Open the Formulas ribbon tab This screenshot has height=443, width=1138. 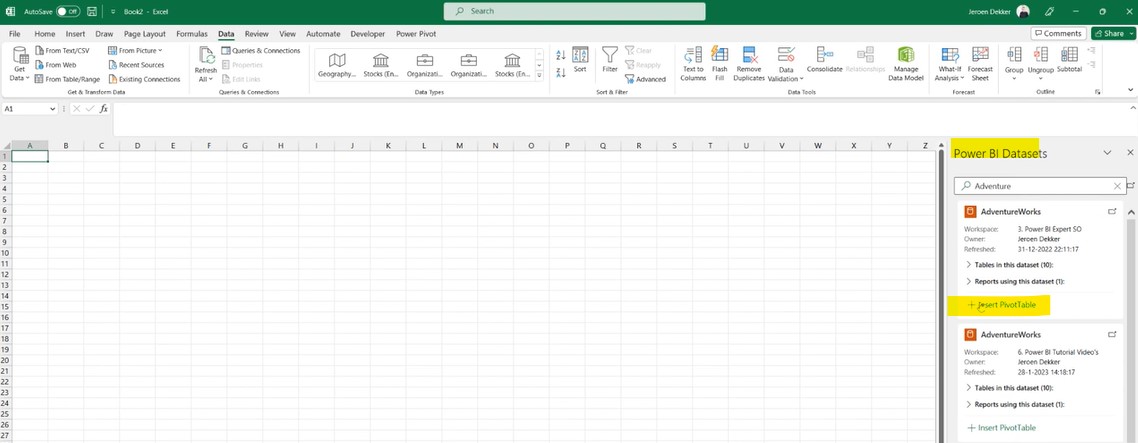click(x=191, y=33)
